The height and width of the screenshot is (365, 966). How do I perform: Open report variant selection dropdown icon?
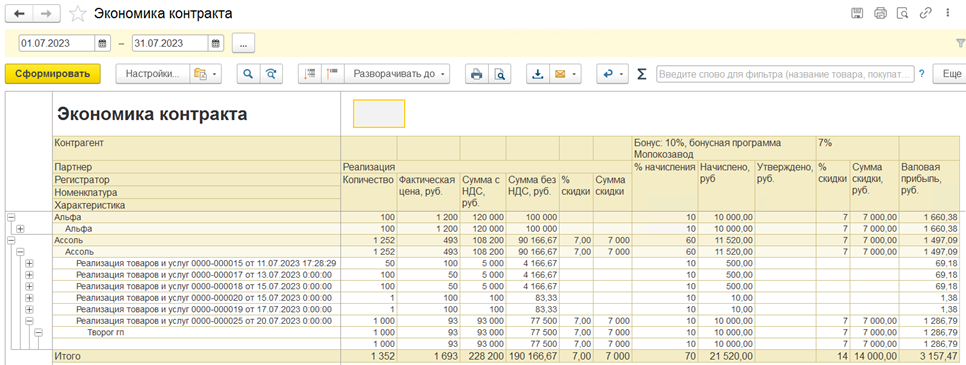(205, 73)
